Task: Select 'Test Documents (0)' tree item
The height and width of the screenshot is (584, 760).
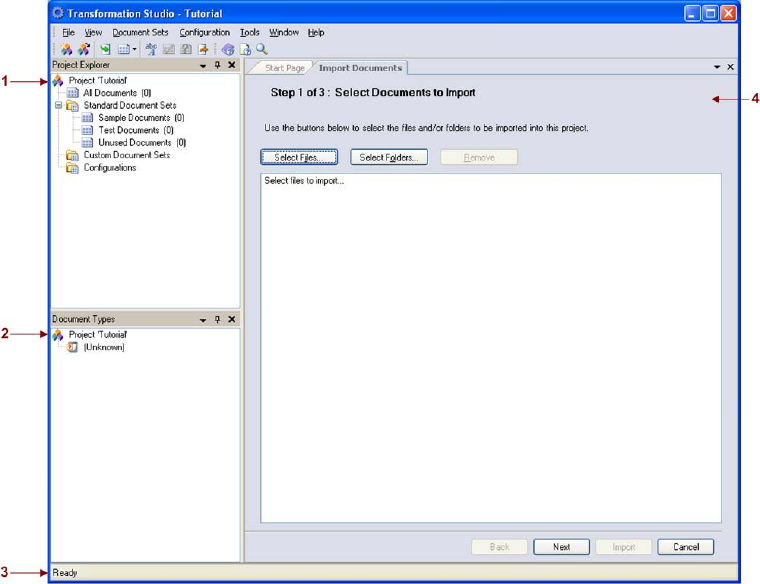Action: pos(136,130)
